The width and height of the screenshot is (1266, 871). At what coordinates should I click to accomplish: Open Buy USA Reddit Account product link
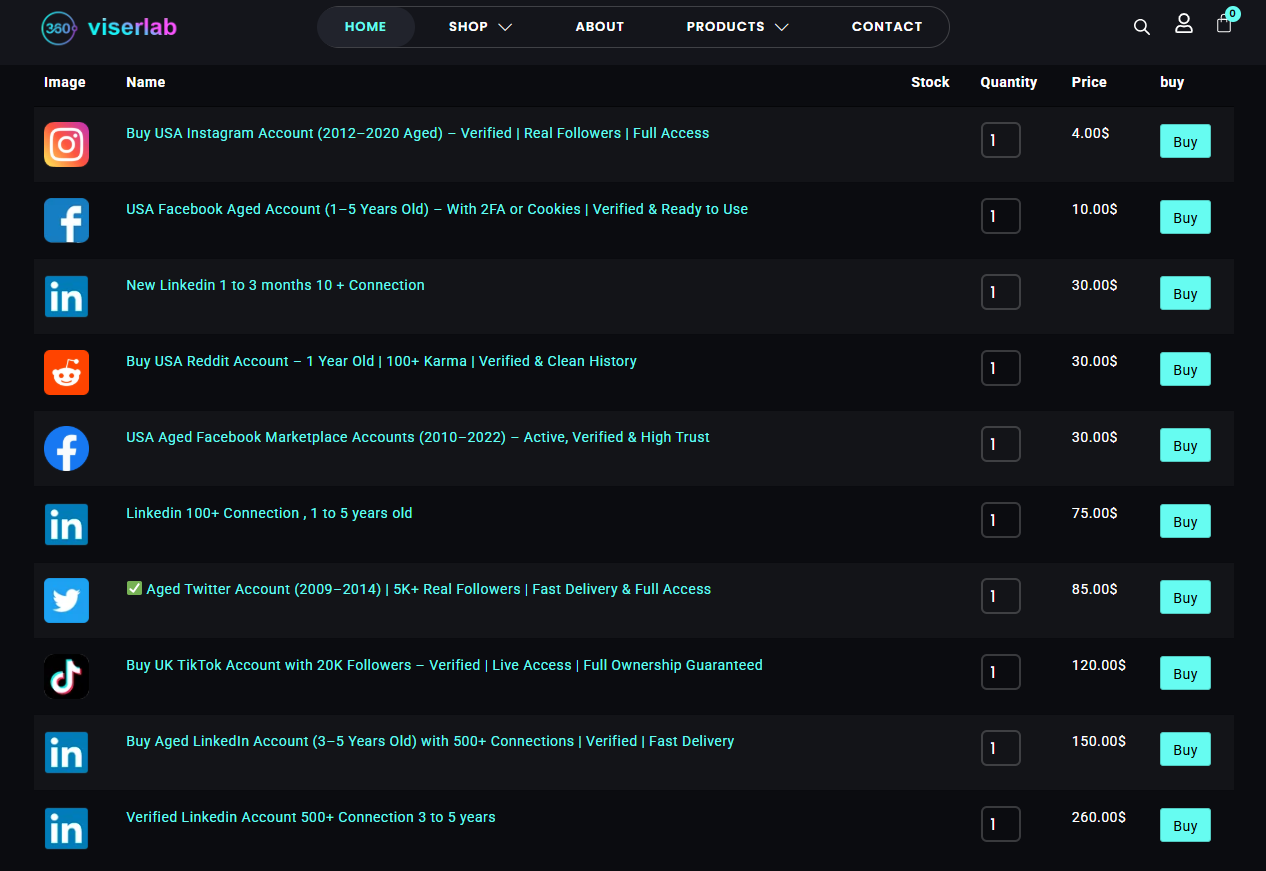pos(381,361)
